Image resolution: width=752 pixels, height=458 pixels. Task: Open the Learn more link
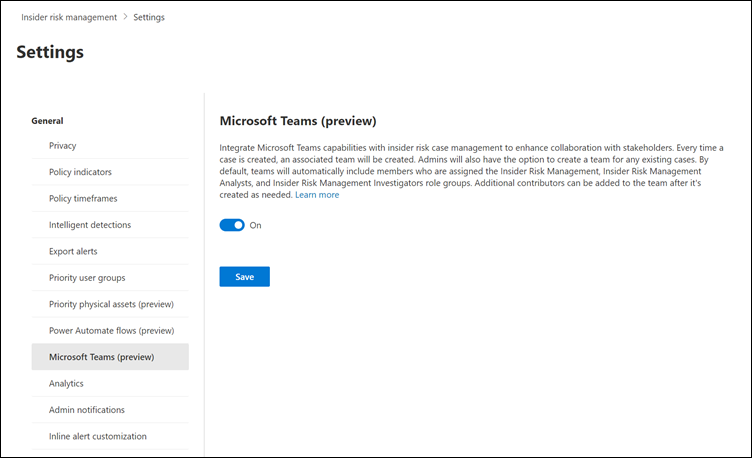pyautogui.click(x=317, y=195)
